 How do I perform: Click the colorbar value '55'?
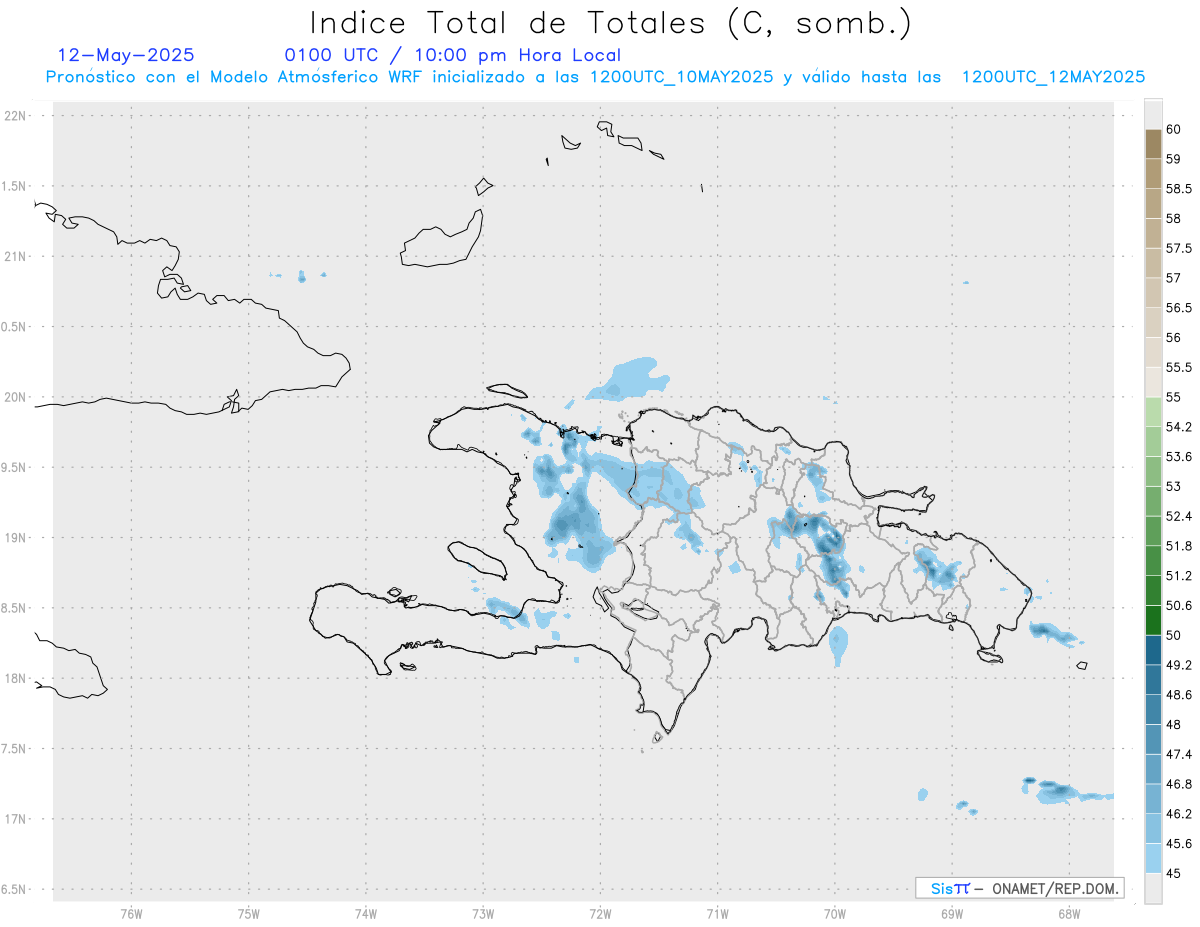tap(1174, 397)
